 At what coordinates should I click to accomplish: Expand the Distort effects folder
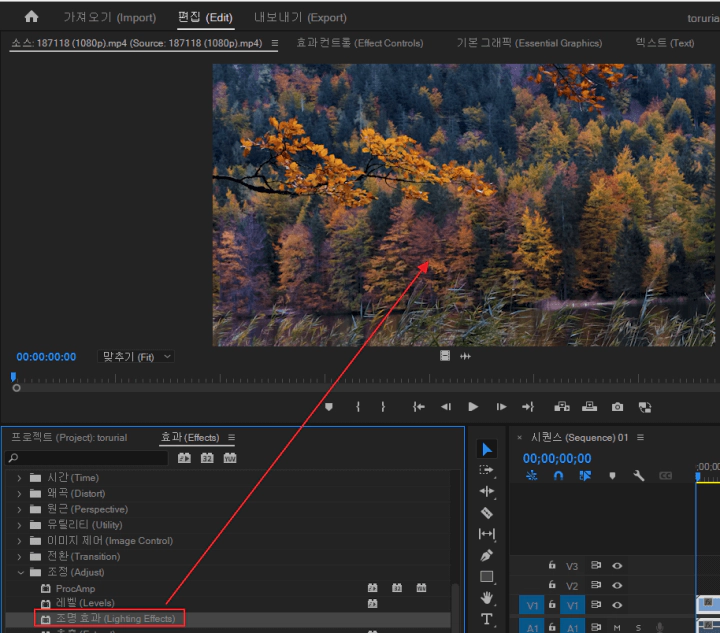pyautogui.click(x=19, y=494)
